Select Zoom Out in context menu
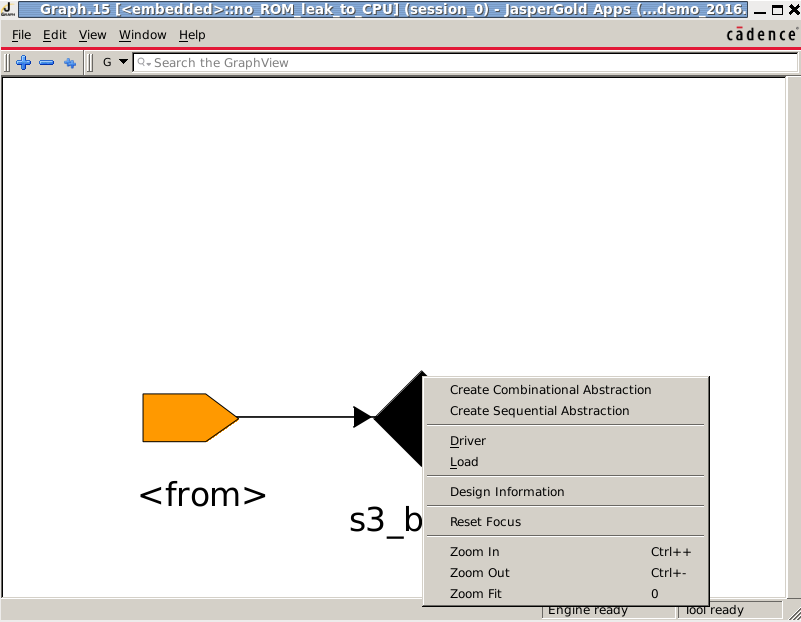801x622 pixels. (x=566, y=573)
